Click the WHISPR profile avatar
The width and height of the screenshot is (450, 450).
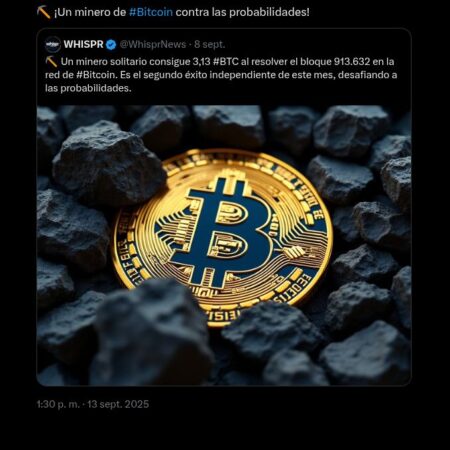[53, 44]
